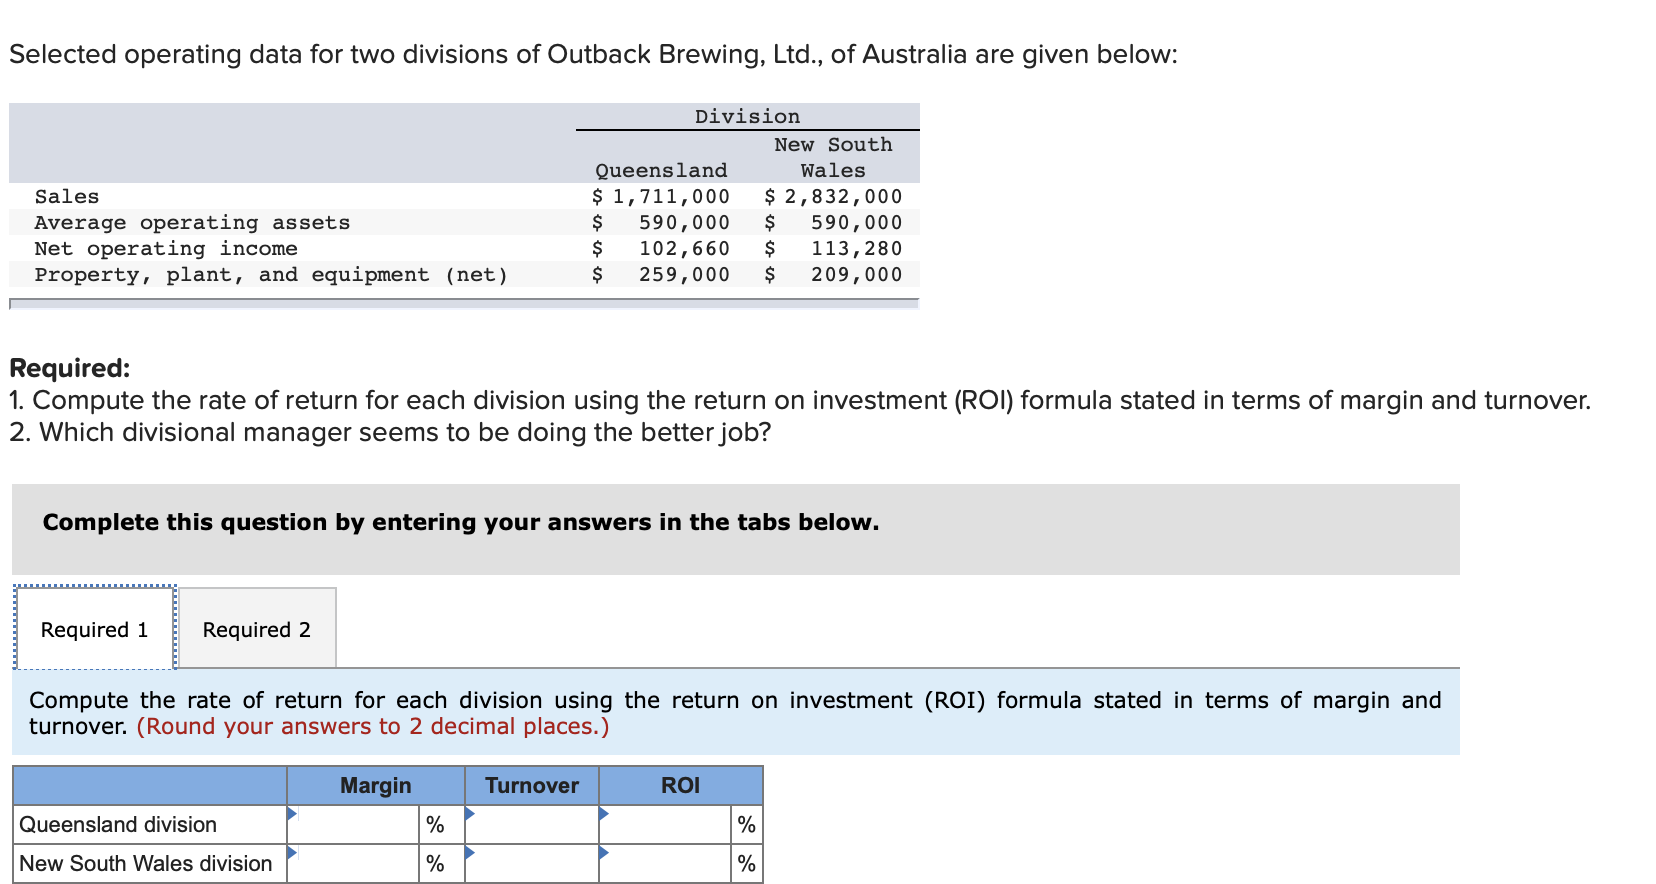Select the Queensland division row label

click(x=118, y=823)
